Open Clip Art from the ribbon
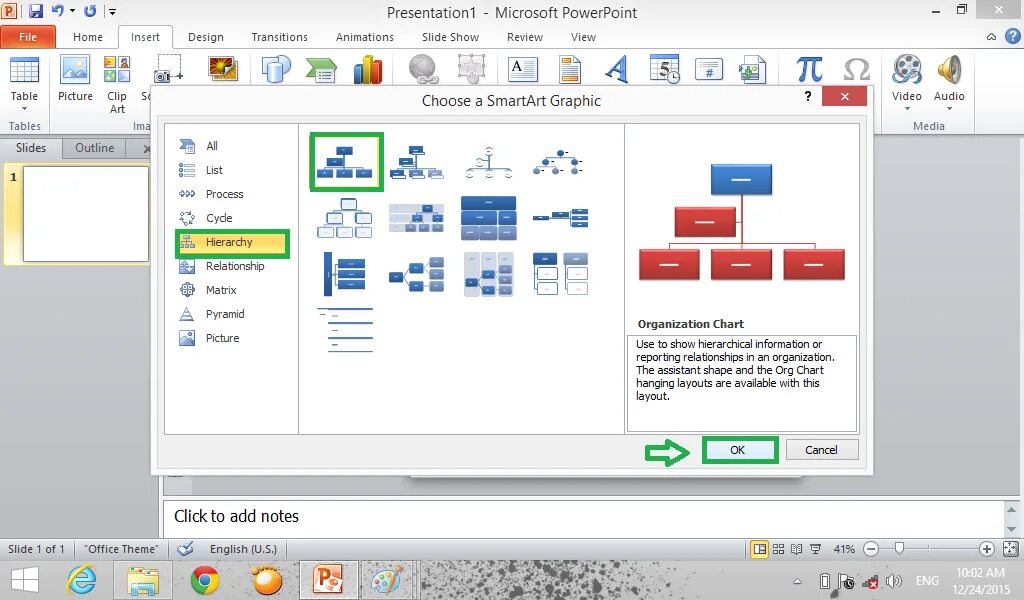The width and height of the screenshot is (1024, 600). 117,85
